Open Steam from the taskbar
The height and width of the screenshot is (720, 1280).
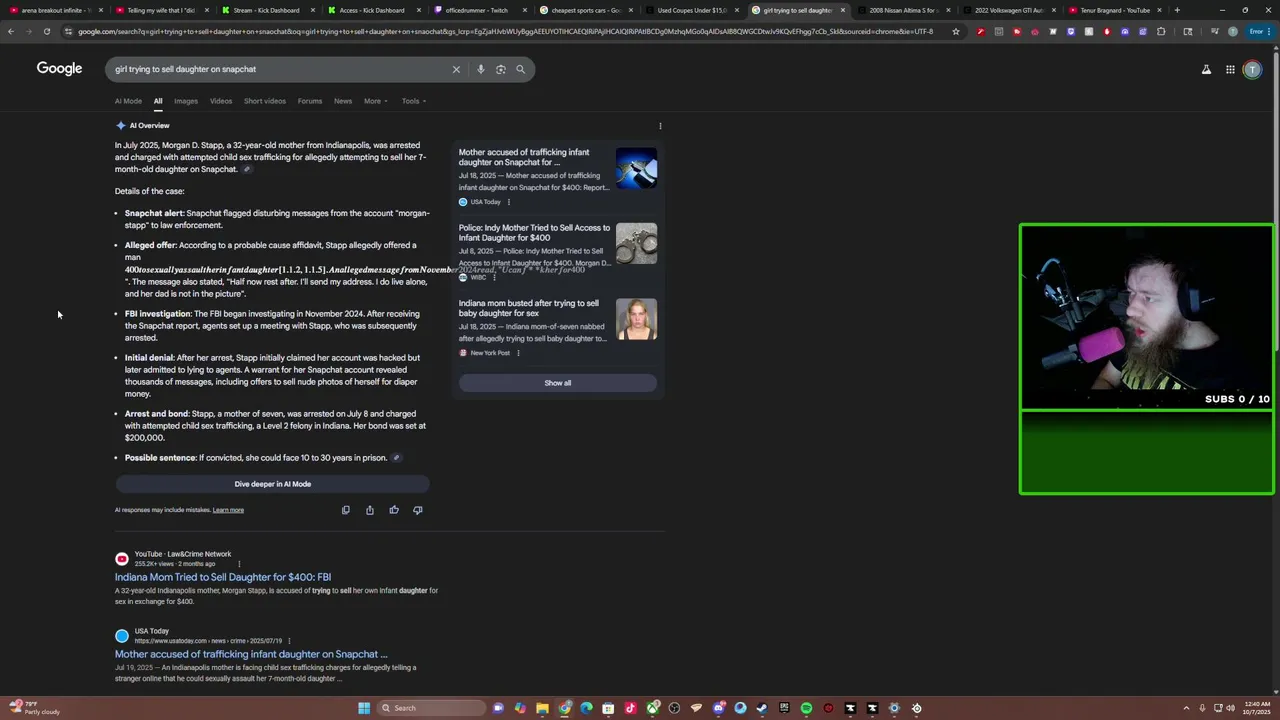pos(762,708)
